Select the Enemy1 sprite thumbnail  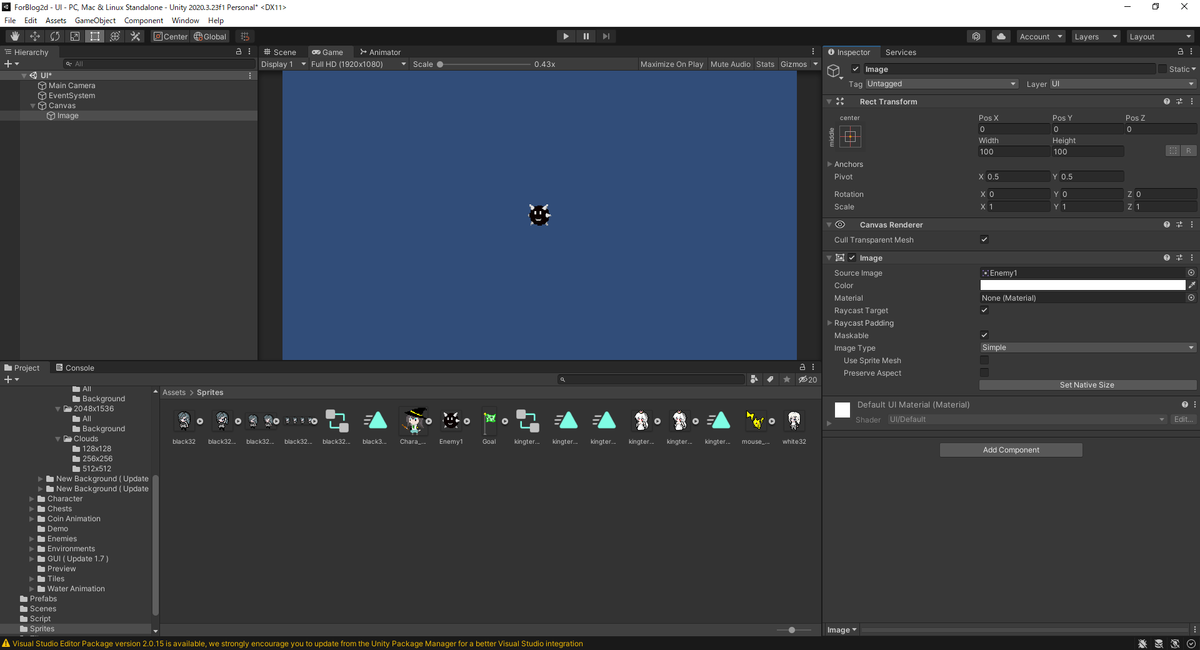point(451,420)
